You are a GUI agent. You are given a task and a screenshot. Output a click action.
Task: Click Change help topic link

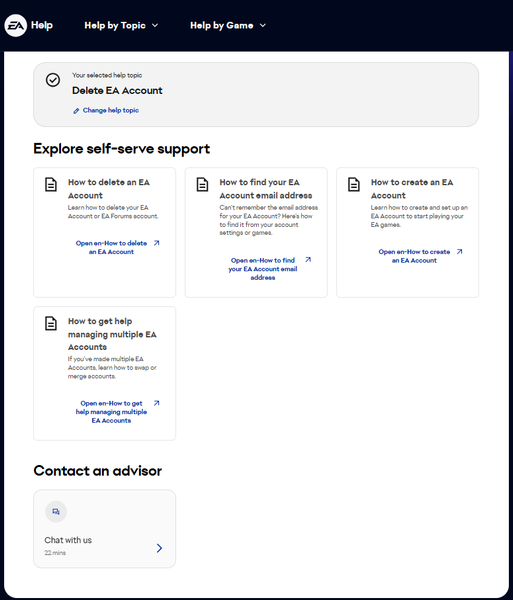click(111, 110)
